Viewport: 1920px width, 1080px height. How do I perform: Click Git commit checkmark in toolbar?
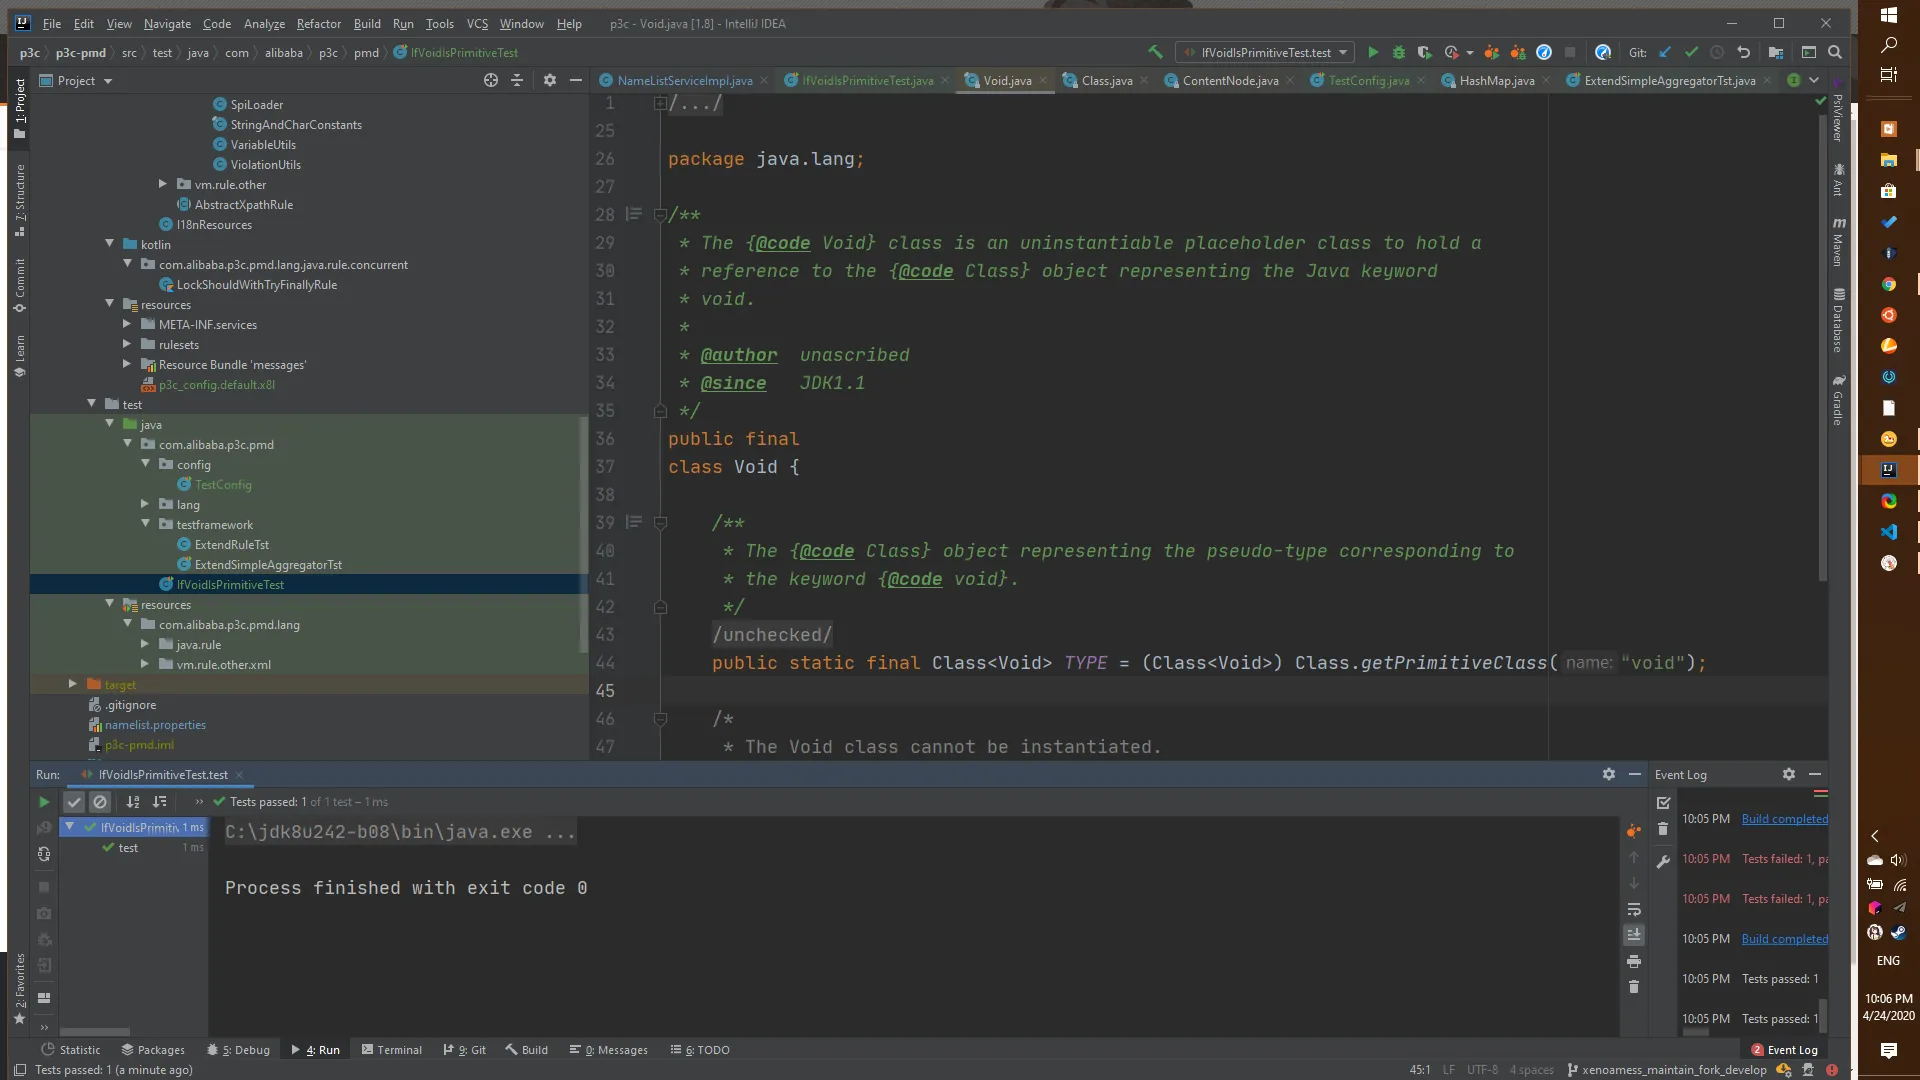click(x=1691, y=52)
